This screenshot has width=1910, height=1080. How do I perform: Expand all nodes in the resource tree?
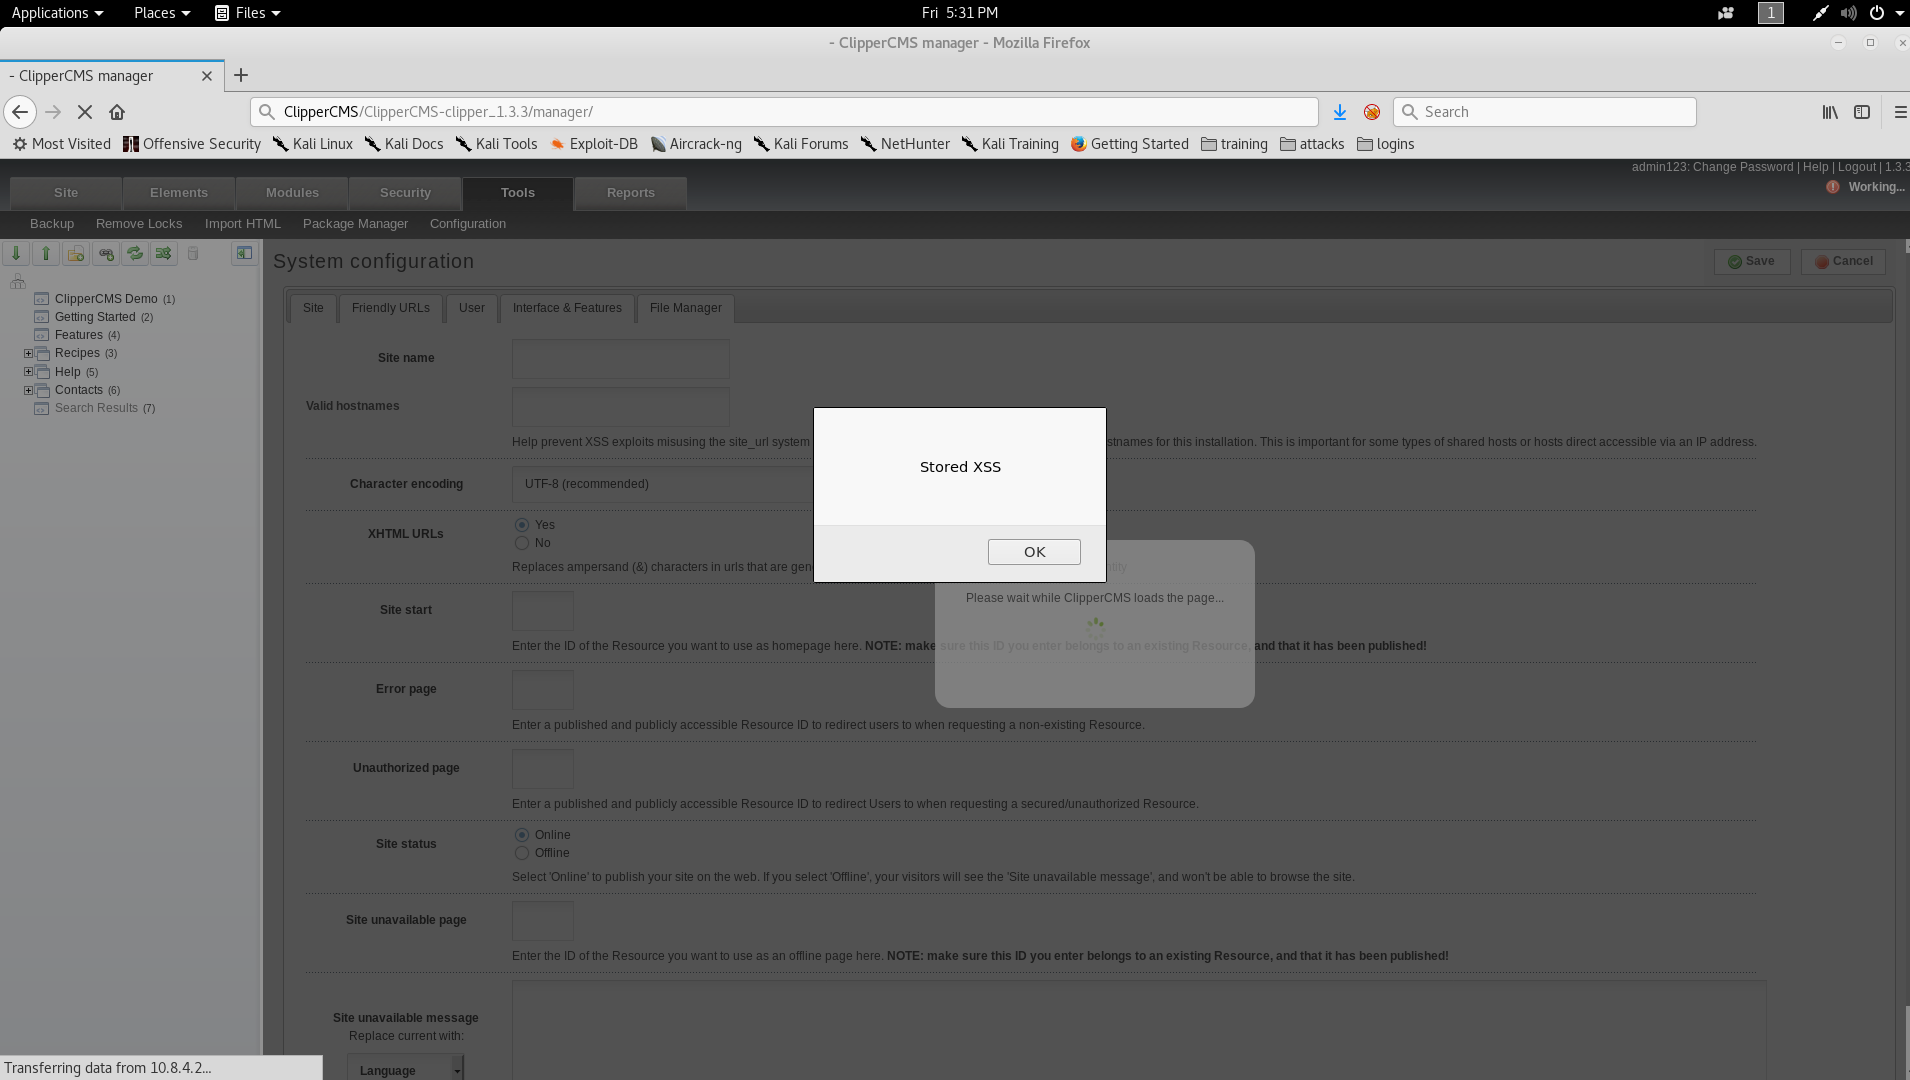coord(15,253)
